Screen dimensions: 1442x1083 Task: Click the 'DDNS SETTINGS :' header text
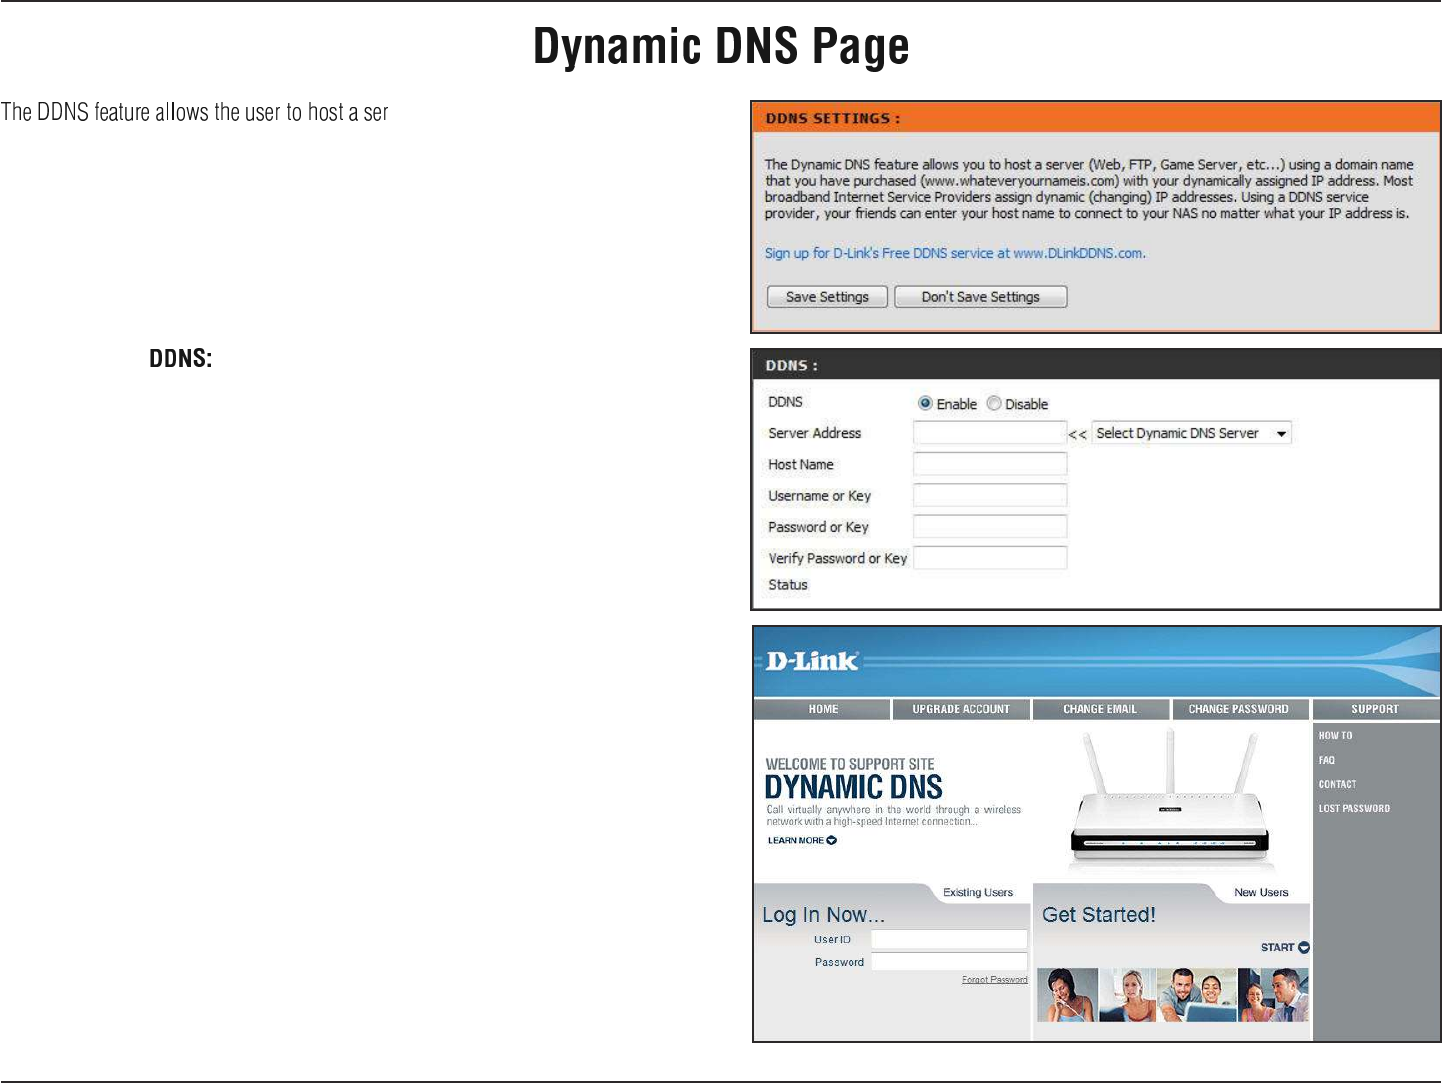point(833,118)
